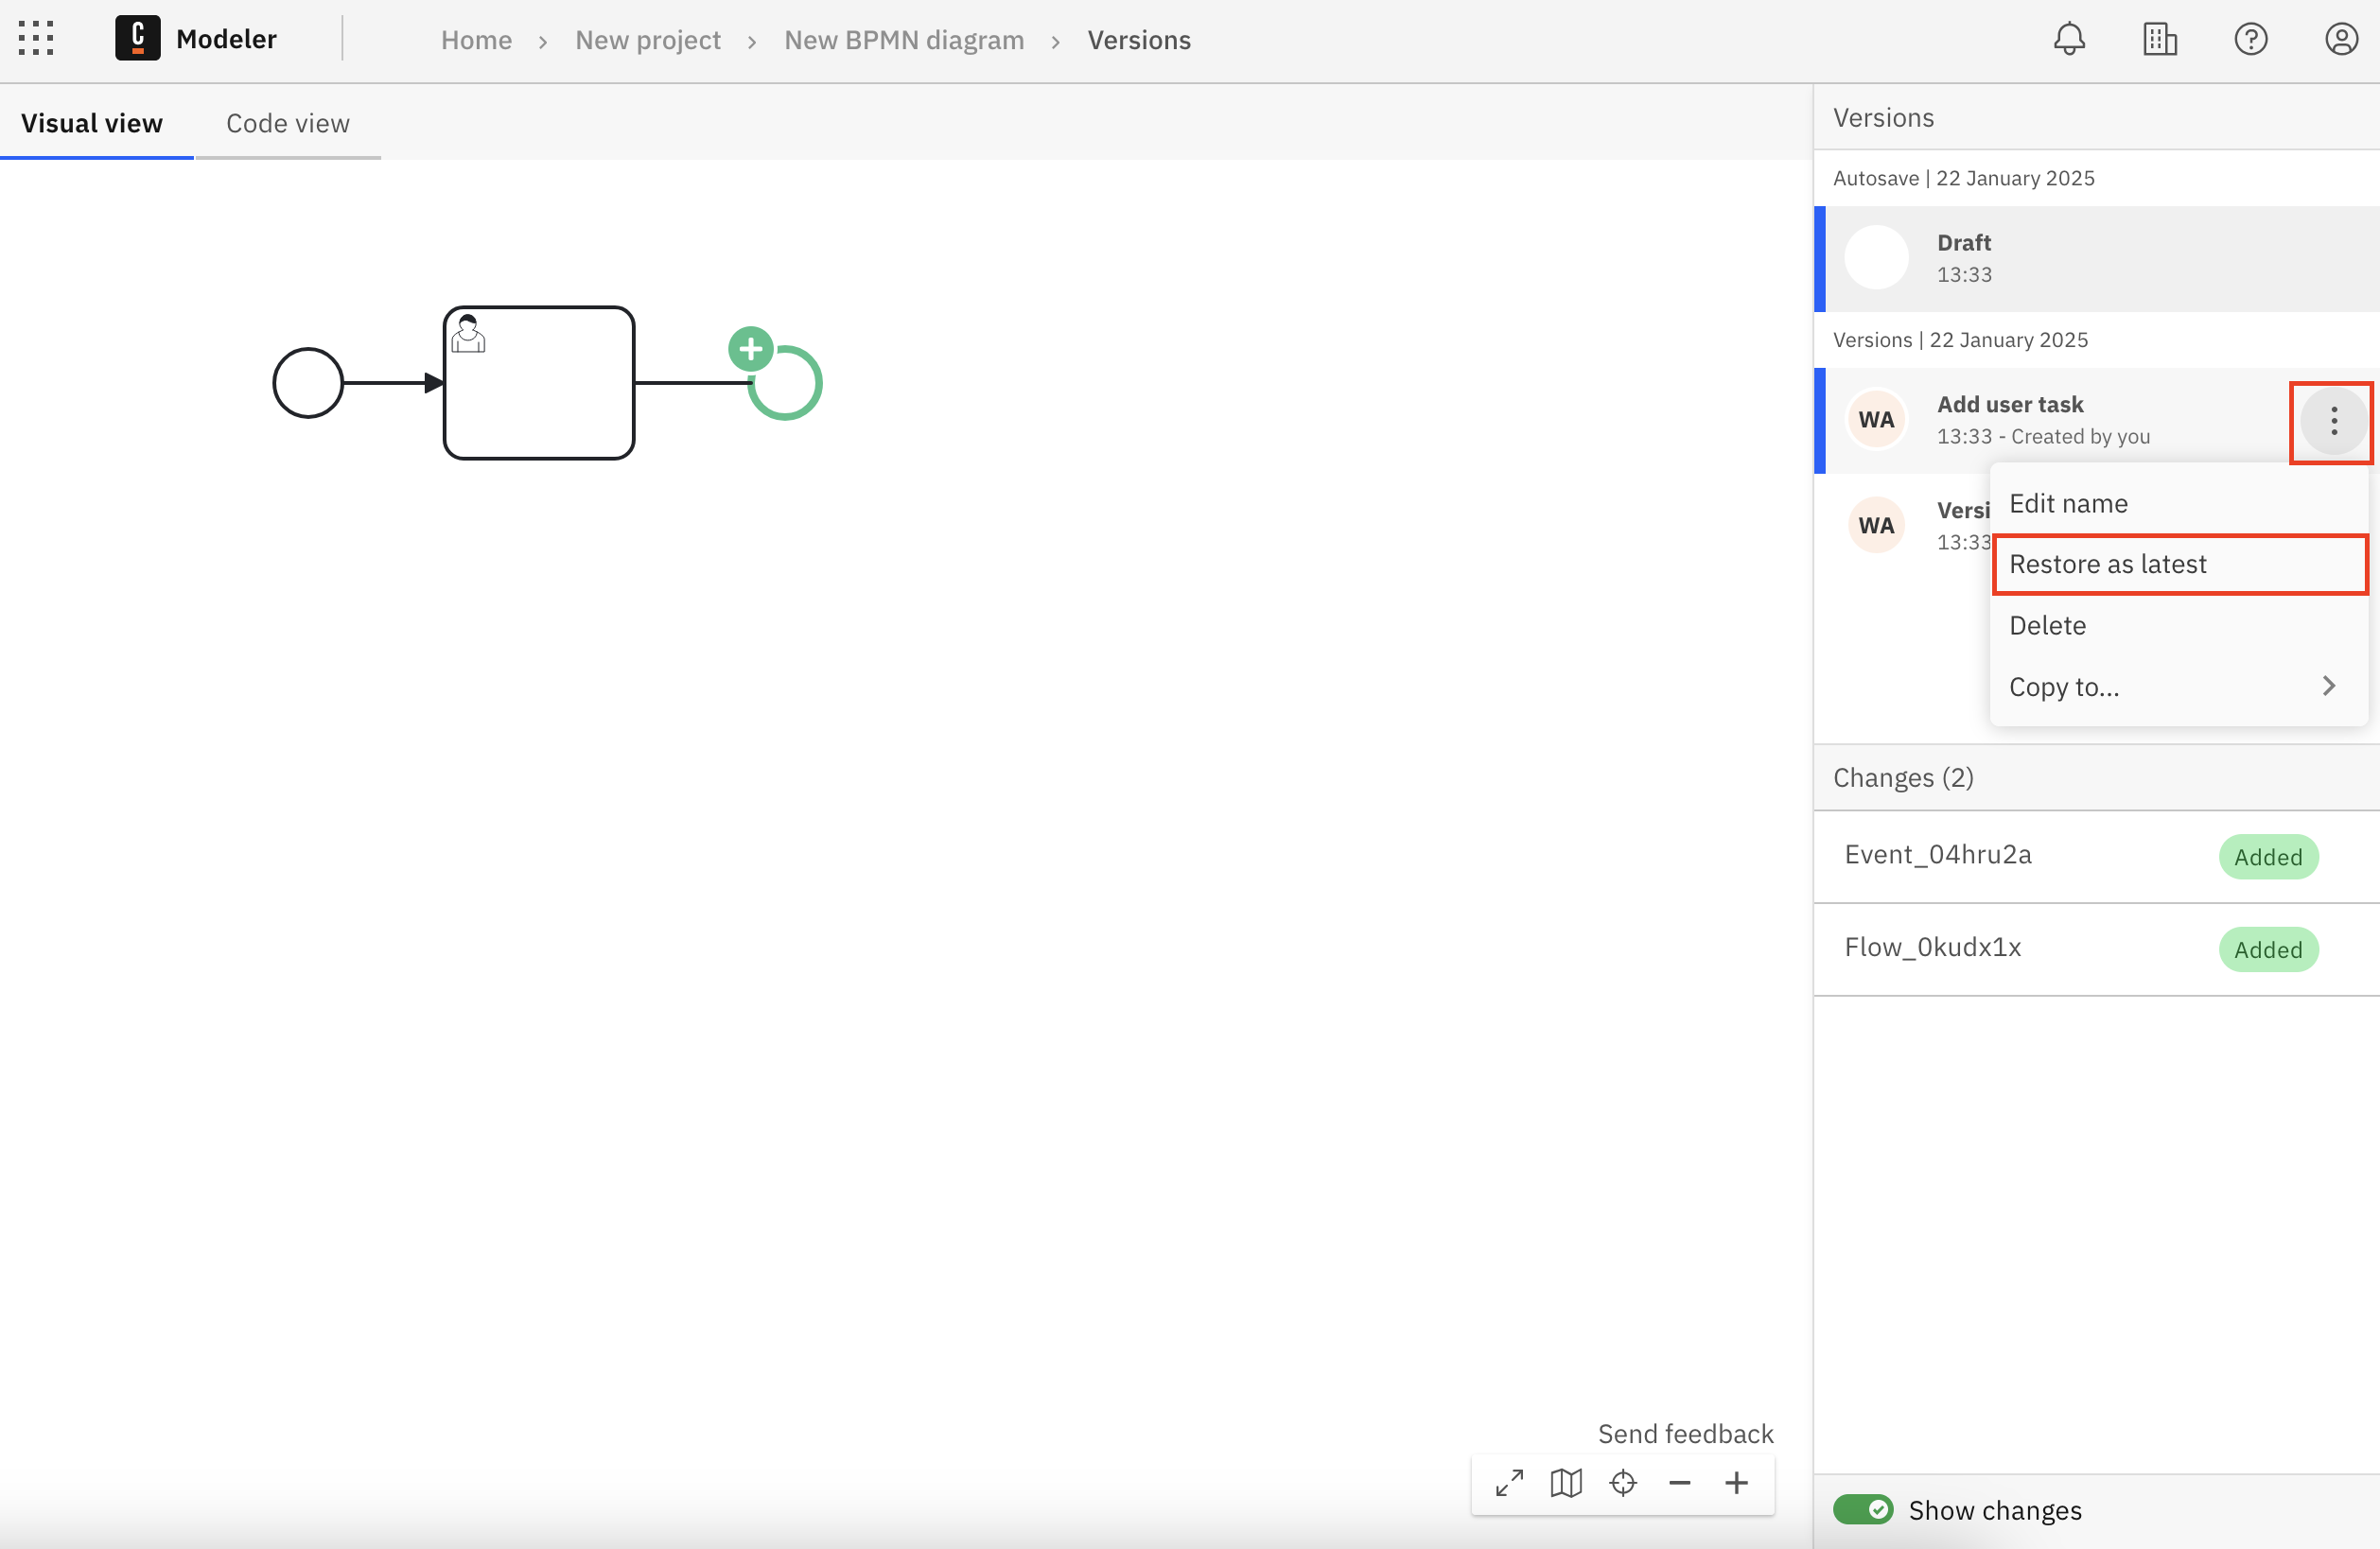The image size is (2380, 1549).
Task: Click the fullscreen expand icon
Action: [1509, 1482]
